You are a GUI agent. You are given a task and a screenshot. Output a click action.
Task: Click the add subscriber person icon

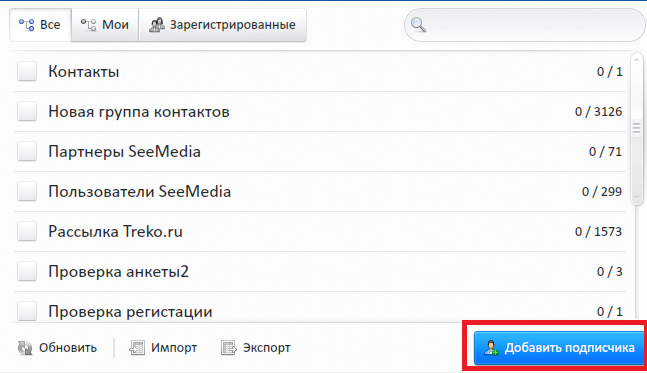491,348
